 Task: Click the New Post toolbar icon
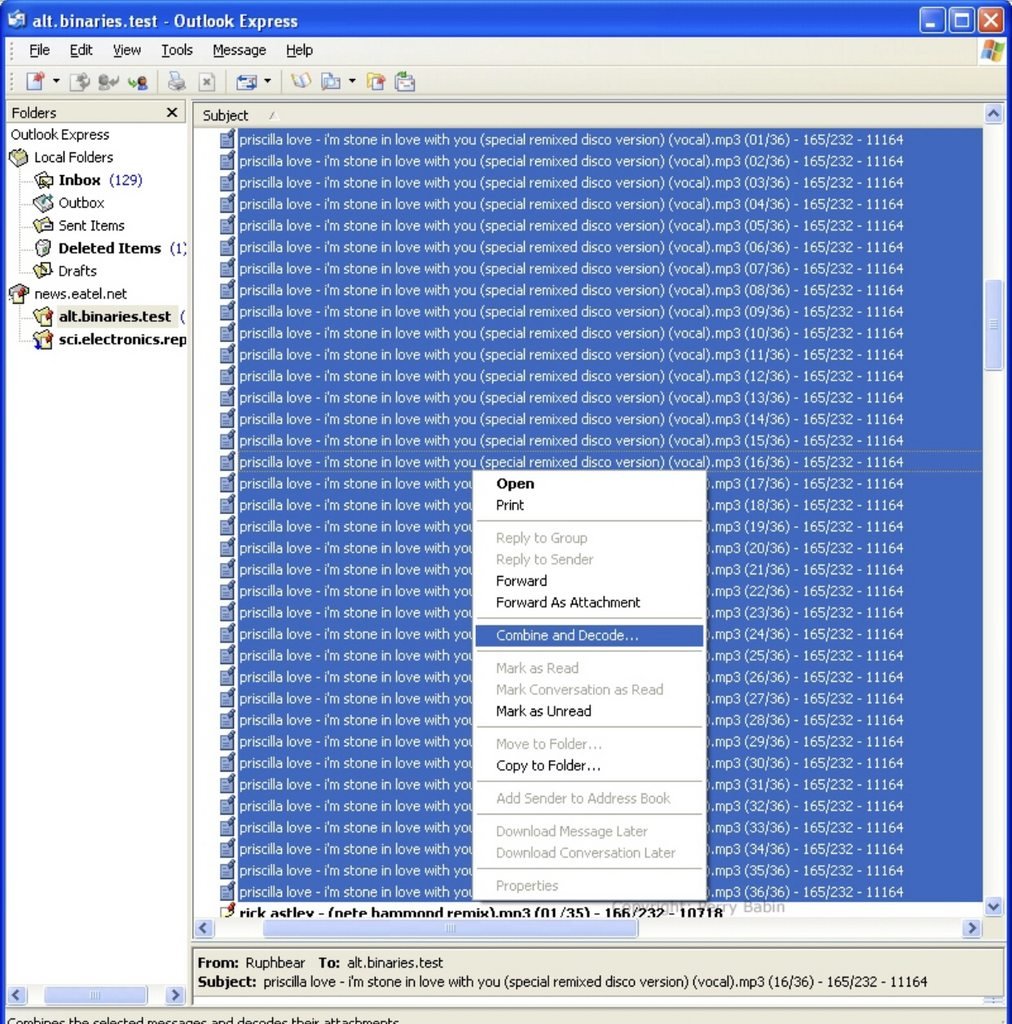tap(35, 82)
